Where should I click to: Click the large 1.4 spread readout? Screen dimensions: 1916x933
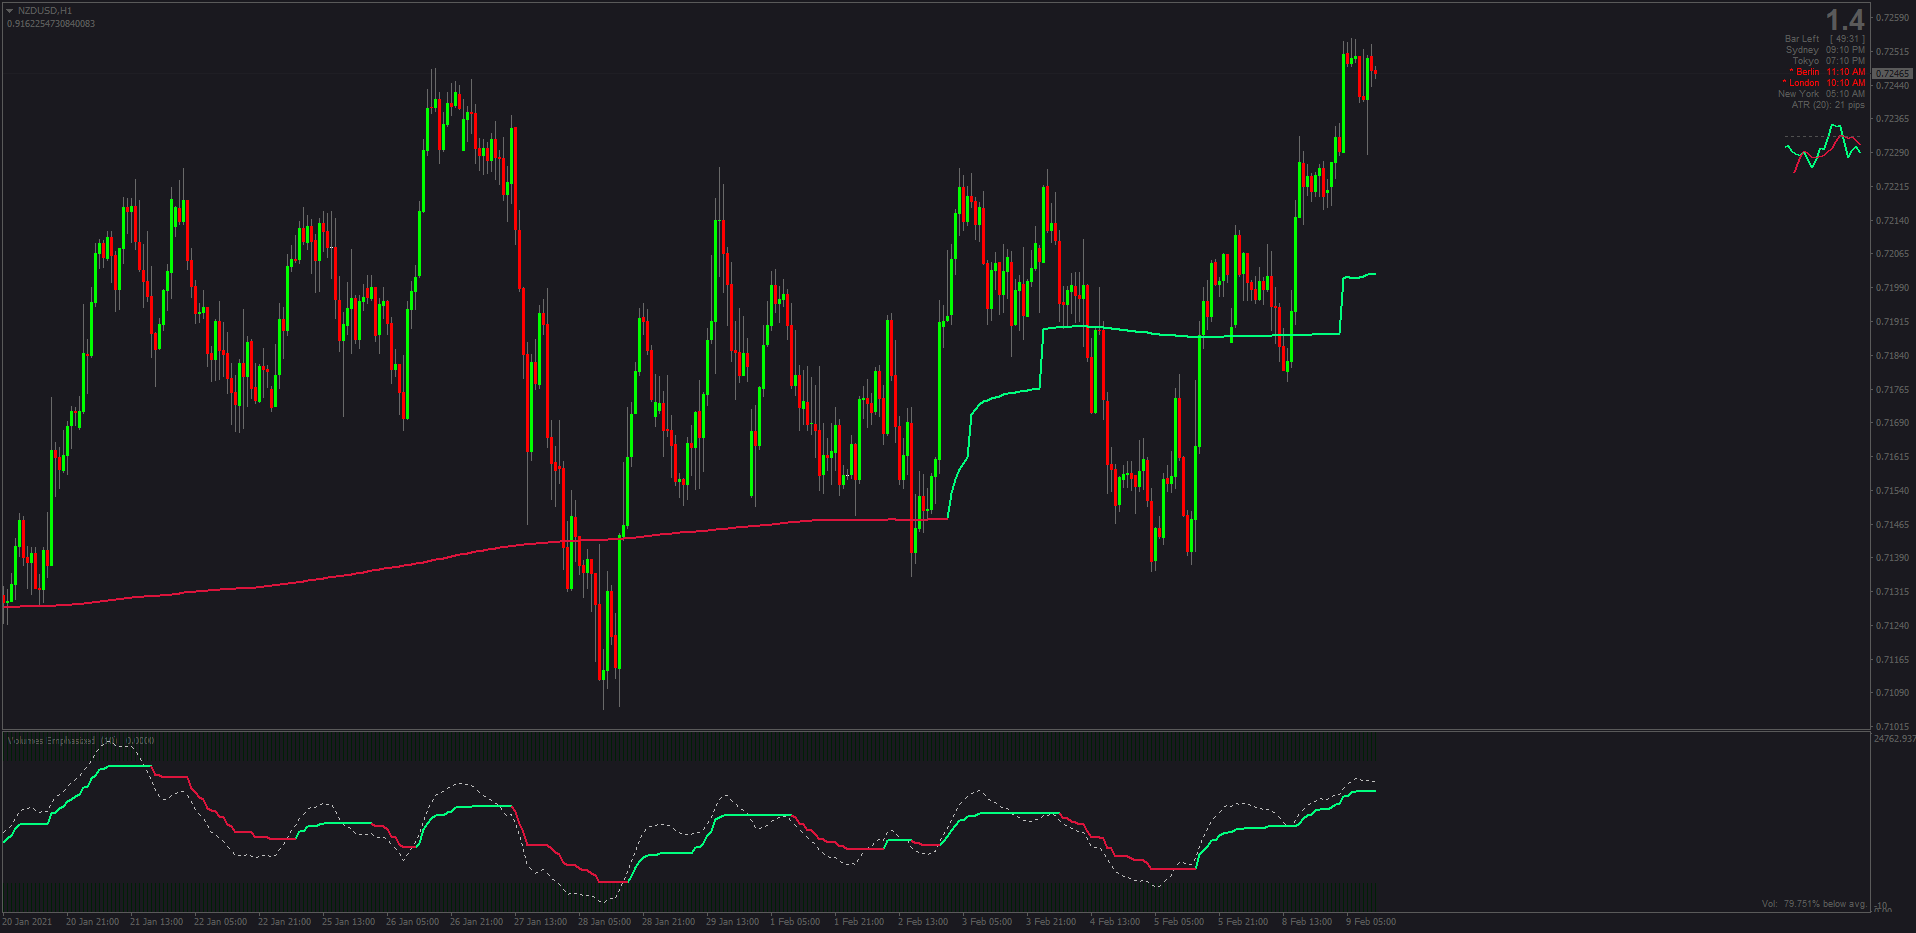click(x=1845, y=20)
